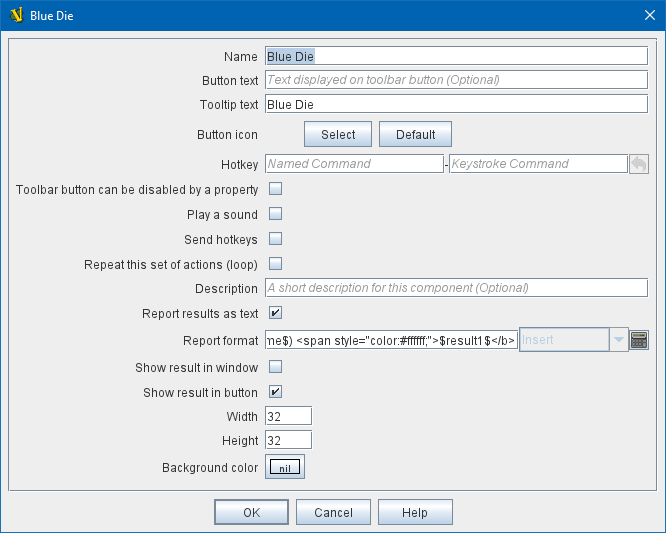The image size is (666, 533).
Task: Uncheck Report results as text
Action: coord(275,313)
